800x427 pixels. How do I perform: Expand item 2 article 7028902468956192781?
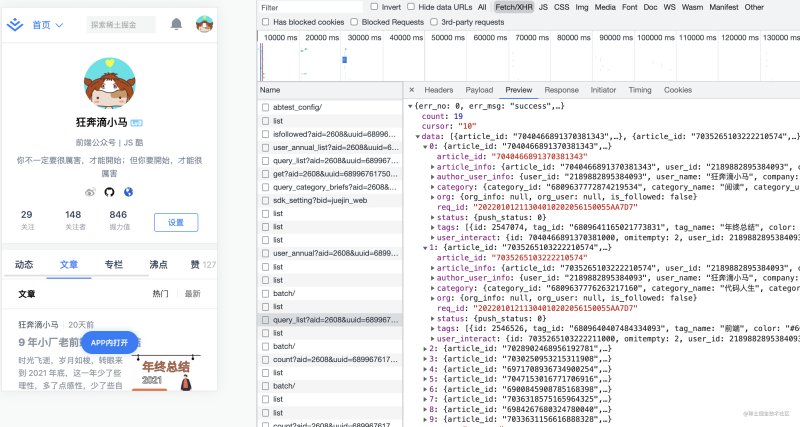coord(426,349)
